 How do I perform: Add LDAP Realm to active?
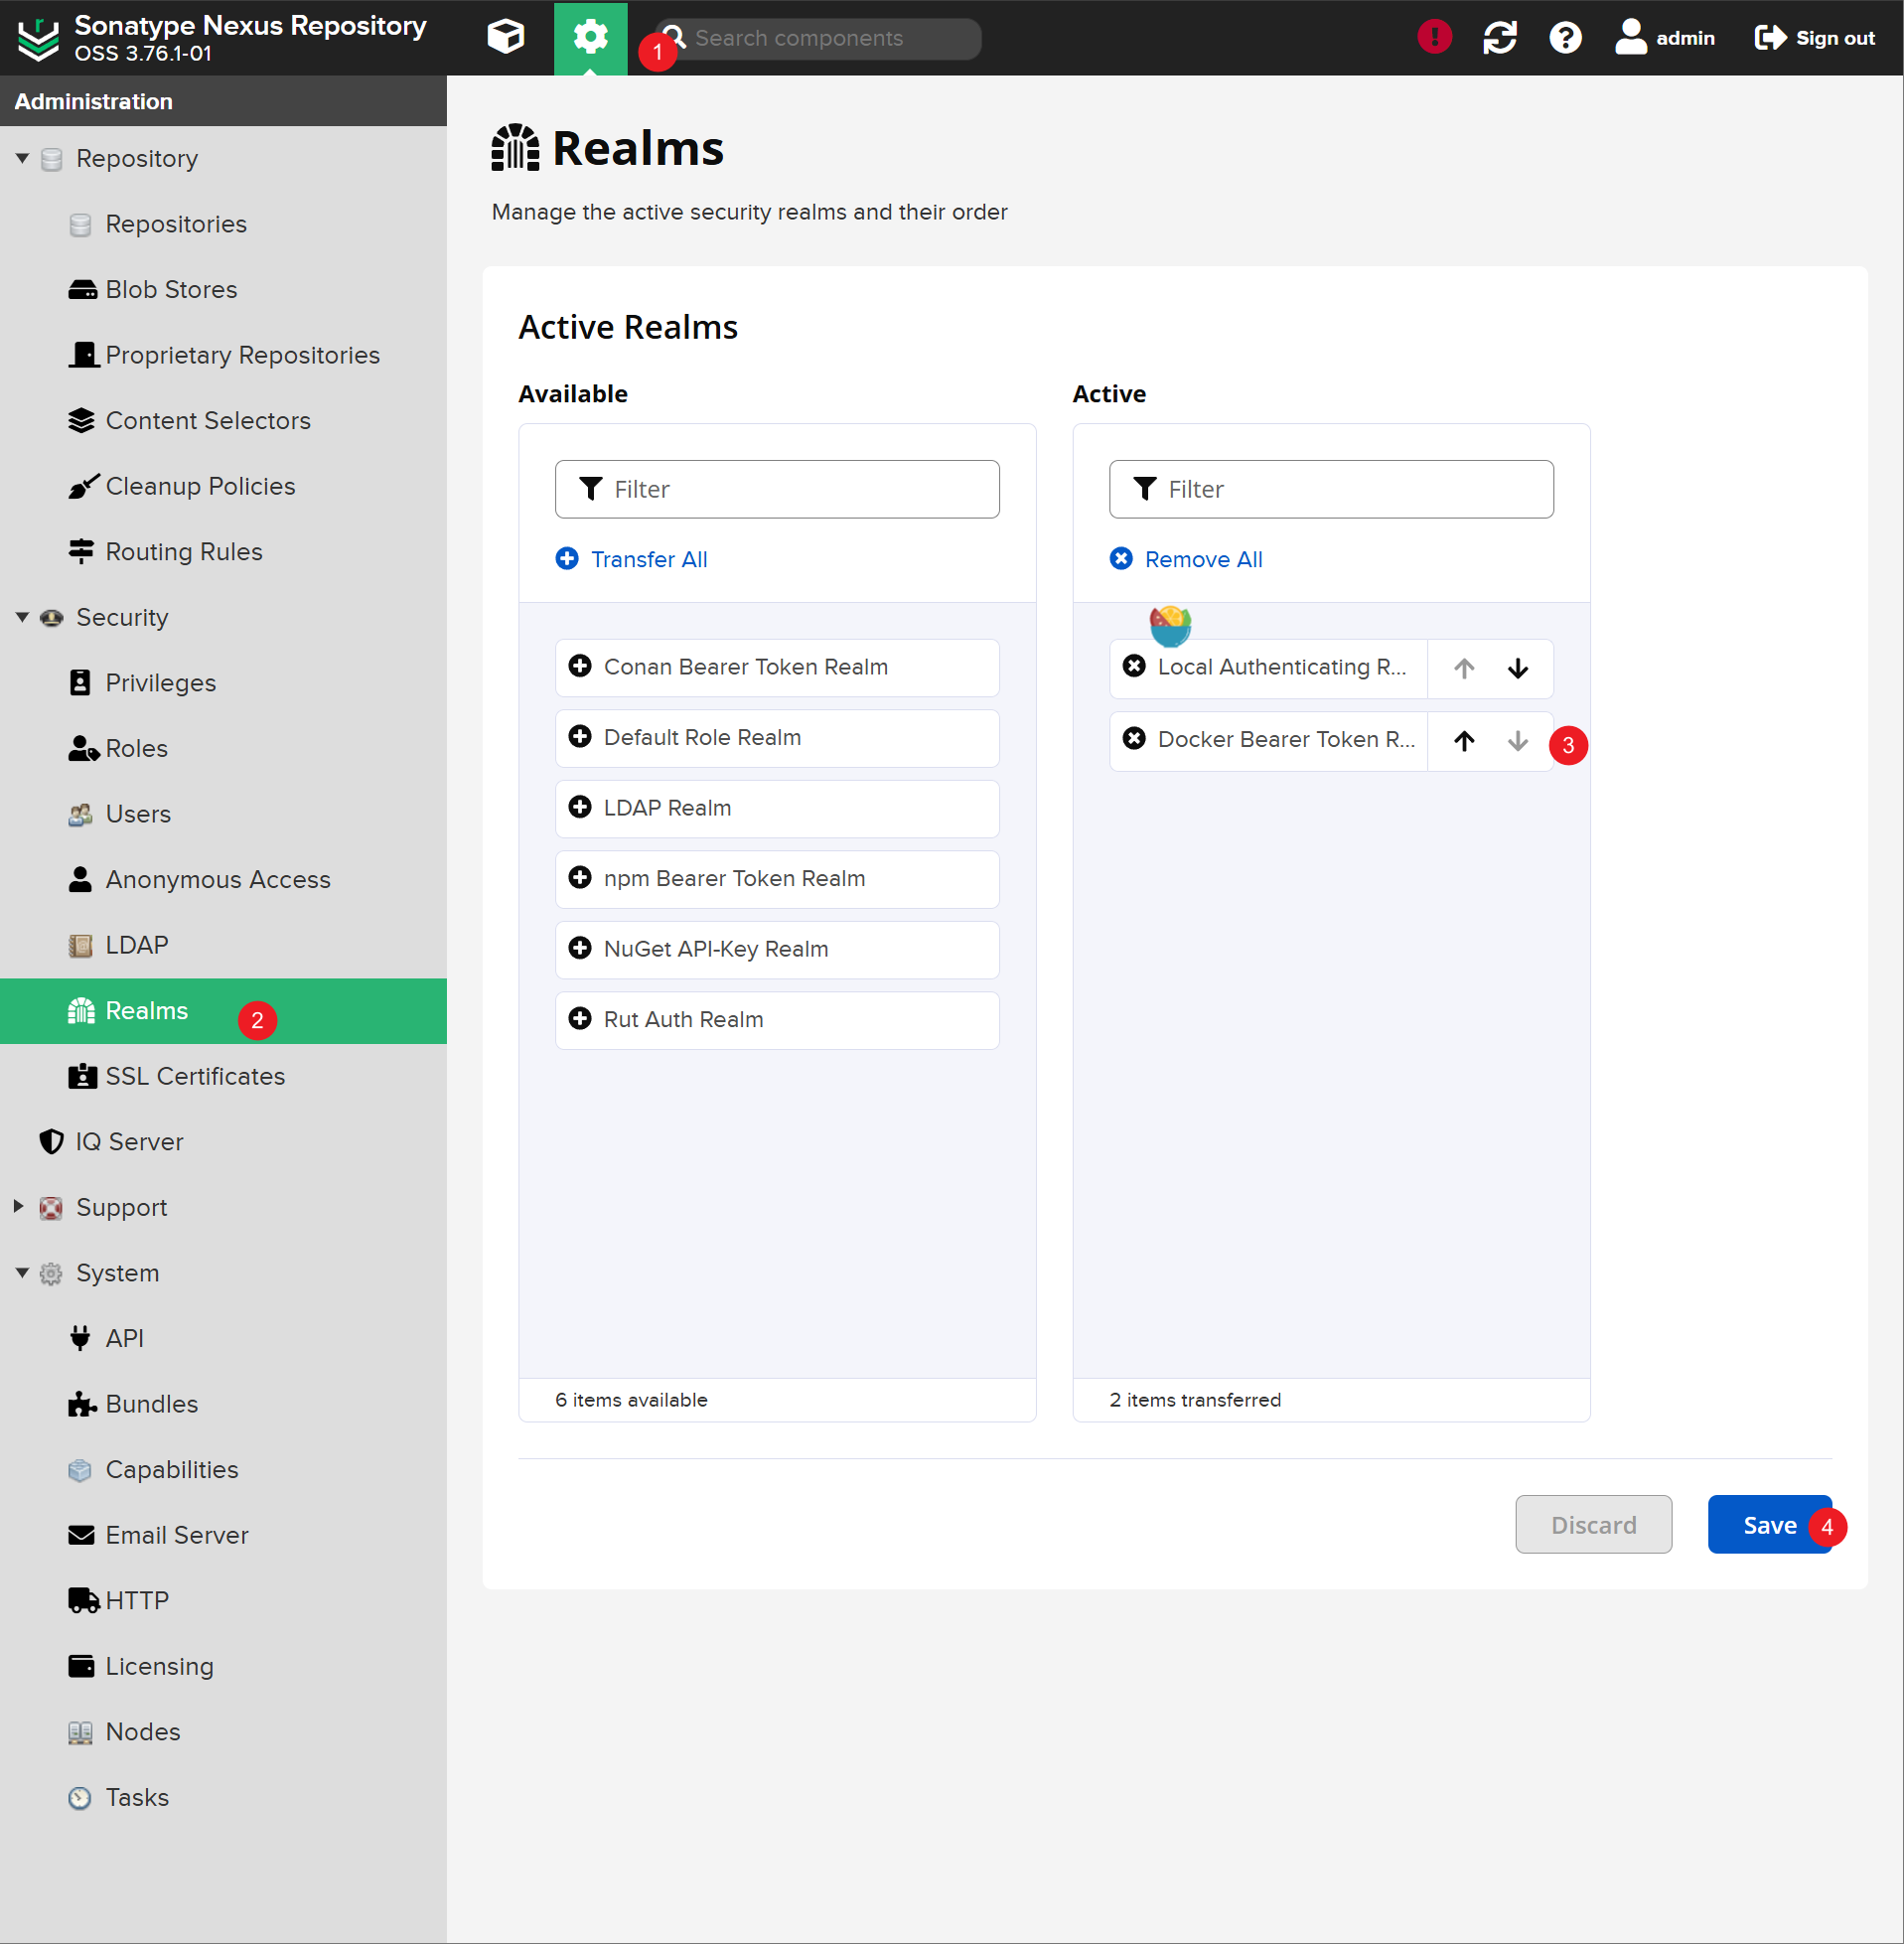777,808
